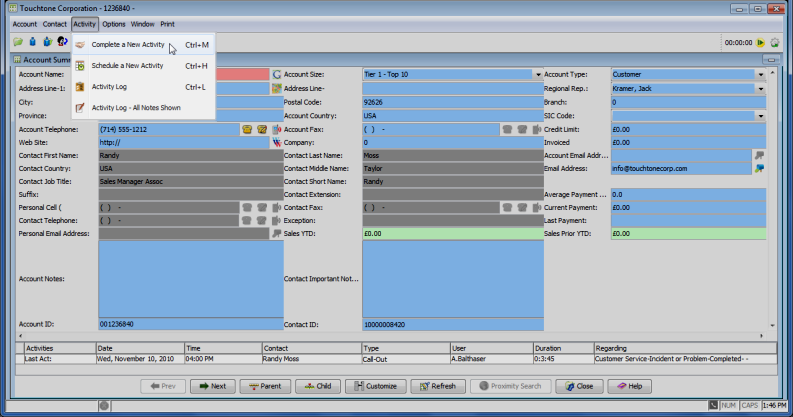Click the Contact Important Notes text area
Viewport: 793px width, 417px height.
[453, 279]
